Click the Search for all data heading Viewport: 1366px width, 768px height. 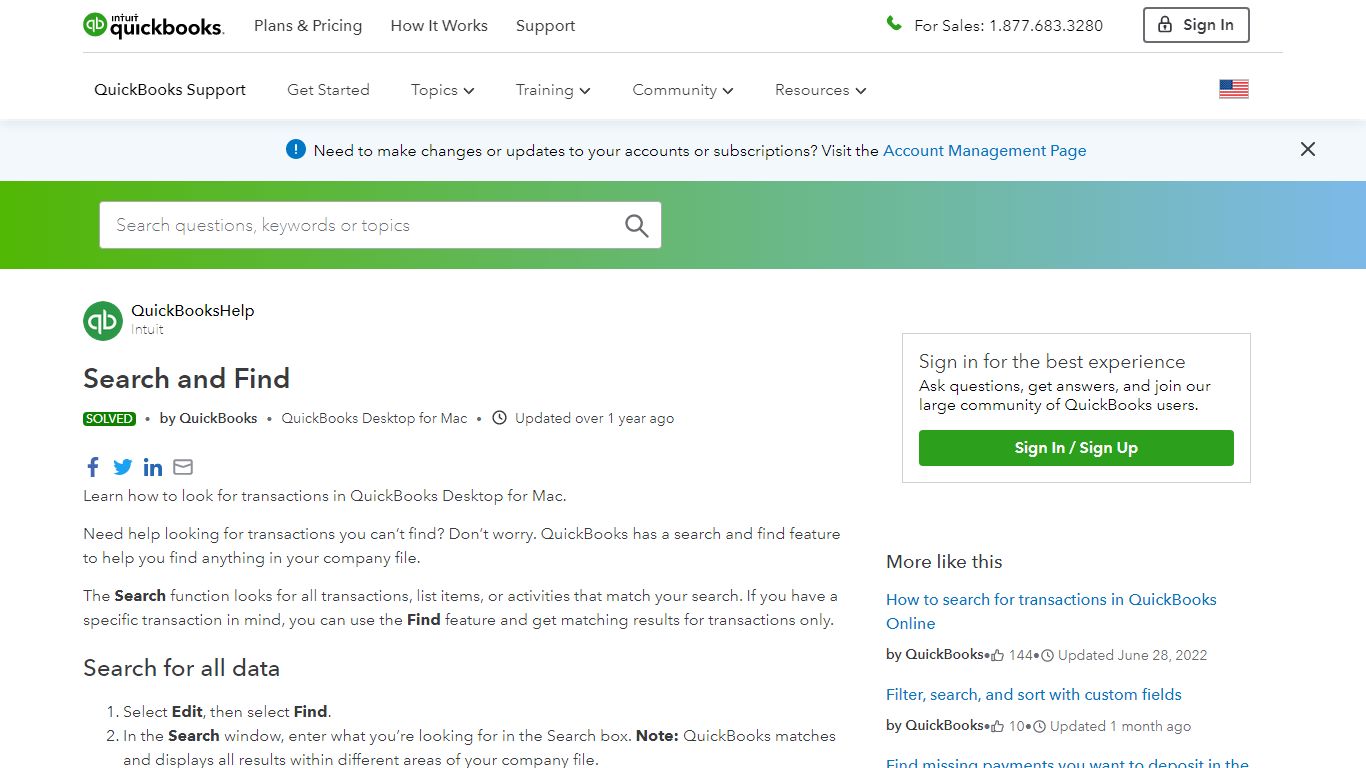point(181,668)
